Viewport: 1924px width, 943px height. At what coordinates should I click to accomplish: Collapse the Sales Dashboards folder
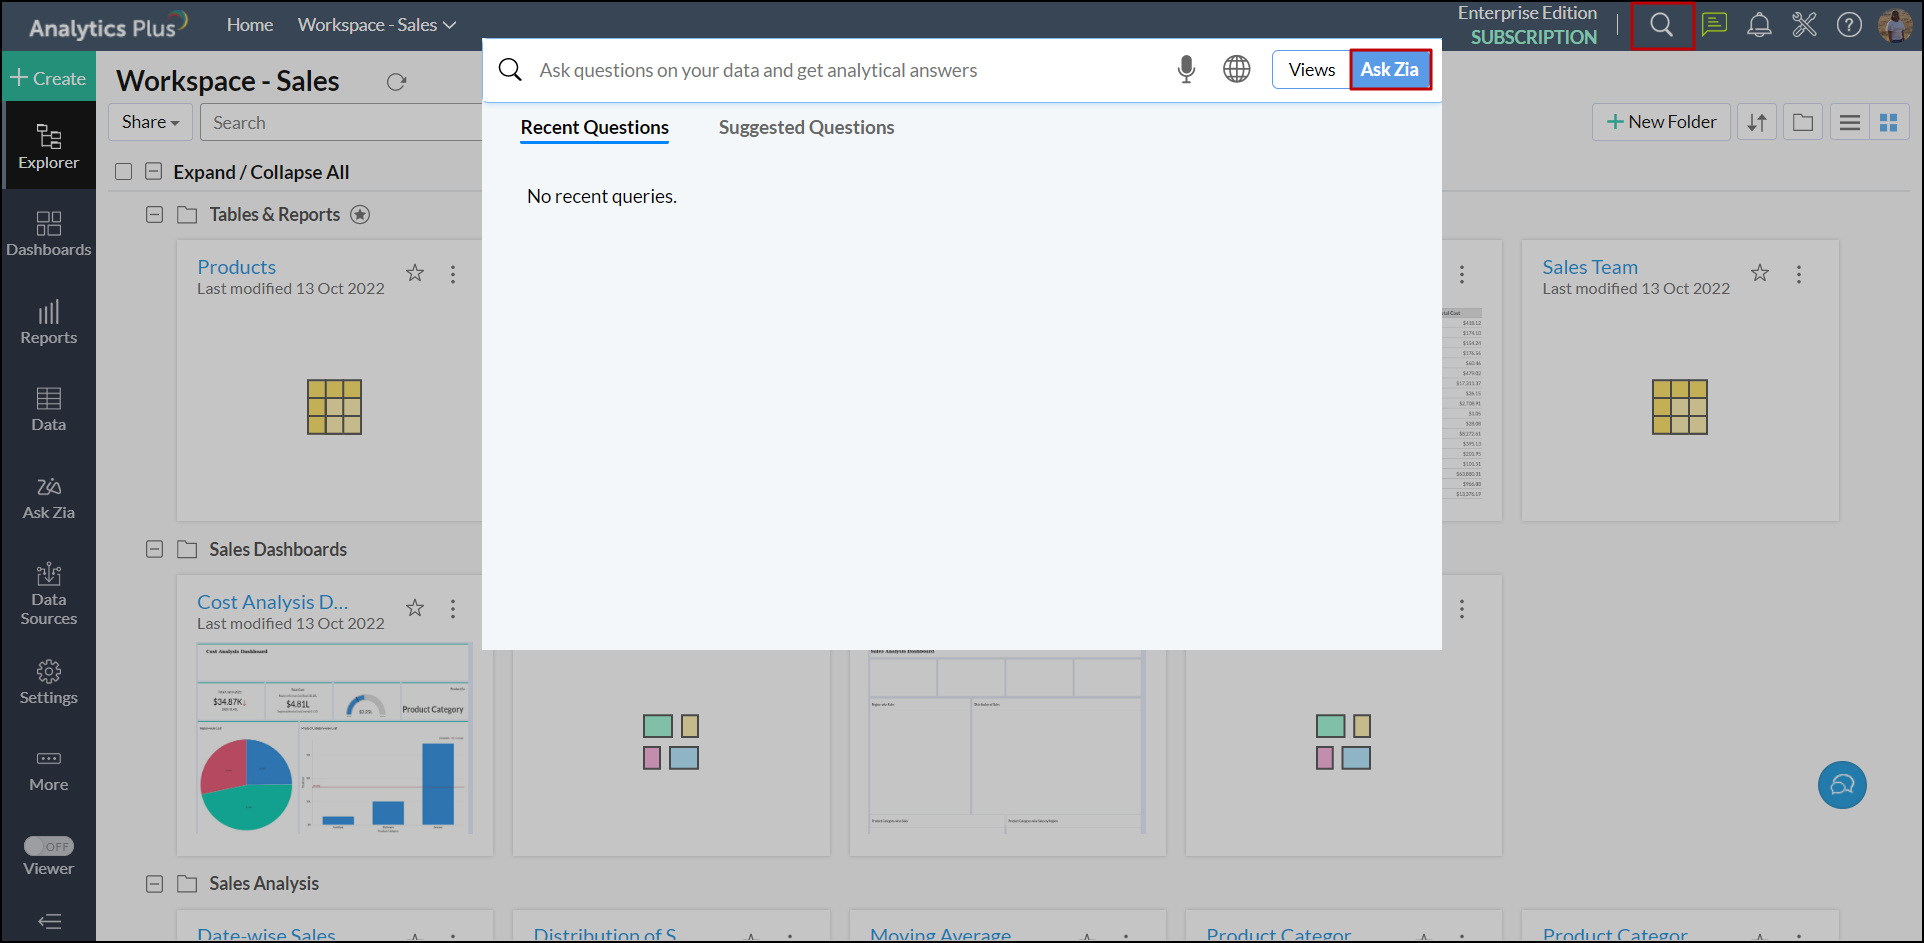(x=154, y=549)
